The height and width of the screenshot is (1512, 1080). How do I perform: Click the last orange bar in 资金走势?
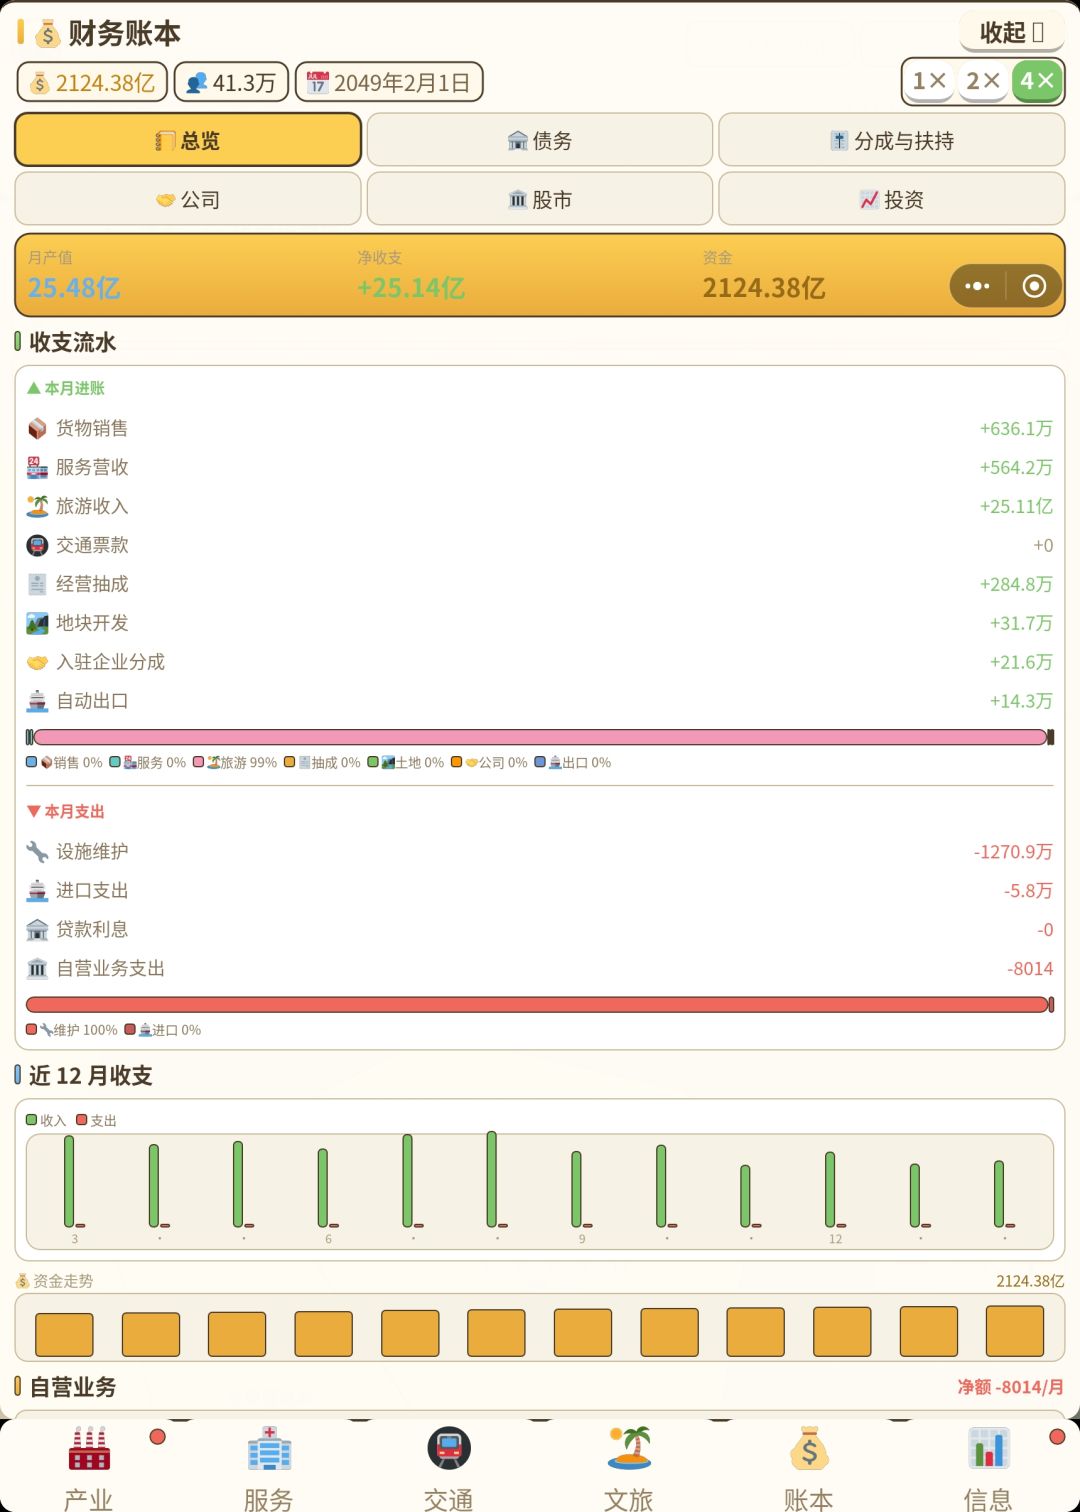click(1015, 1331)
